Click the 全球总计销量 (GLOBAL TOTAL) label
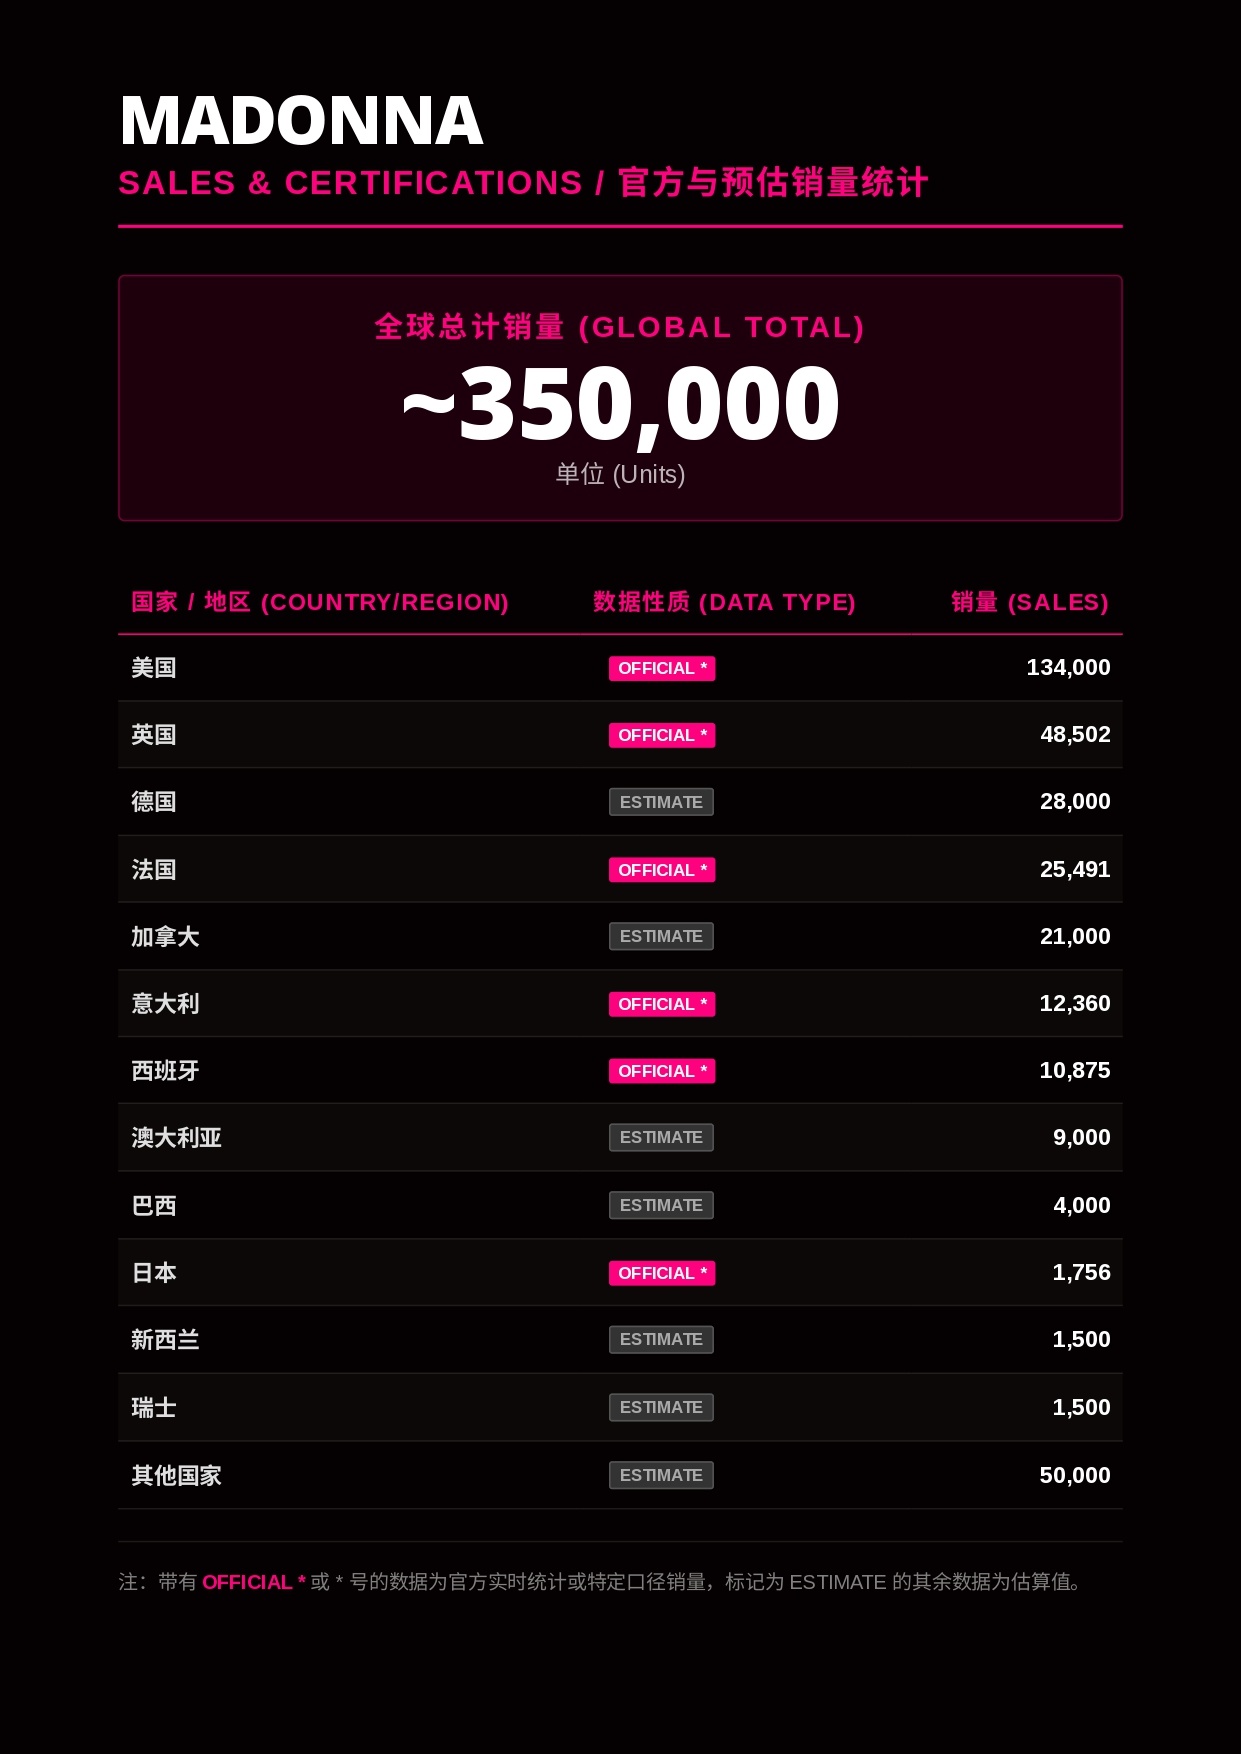This screenshot has width=1241, height=1754. point(620,327)
